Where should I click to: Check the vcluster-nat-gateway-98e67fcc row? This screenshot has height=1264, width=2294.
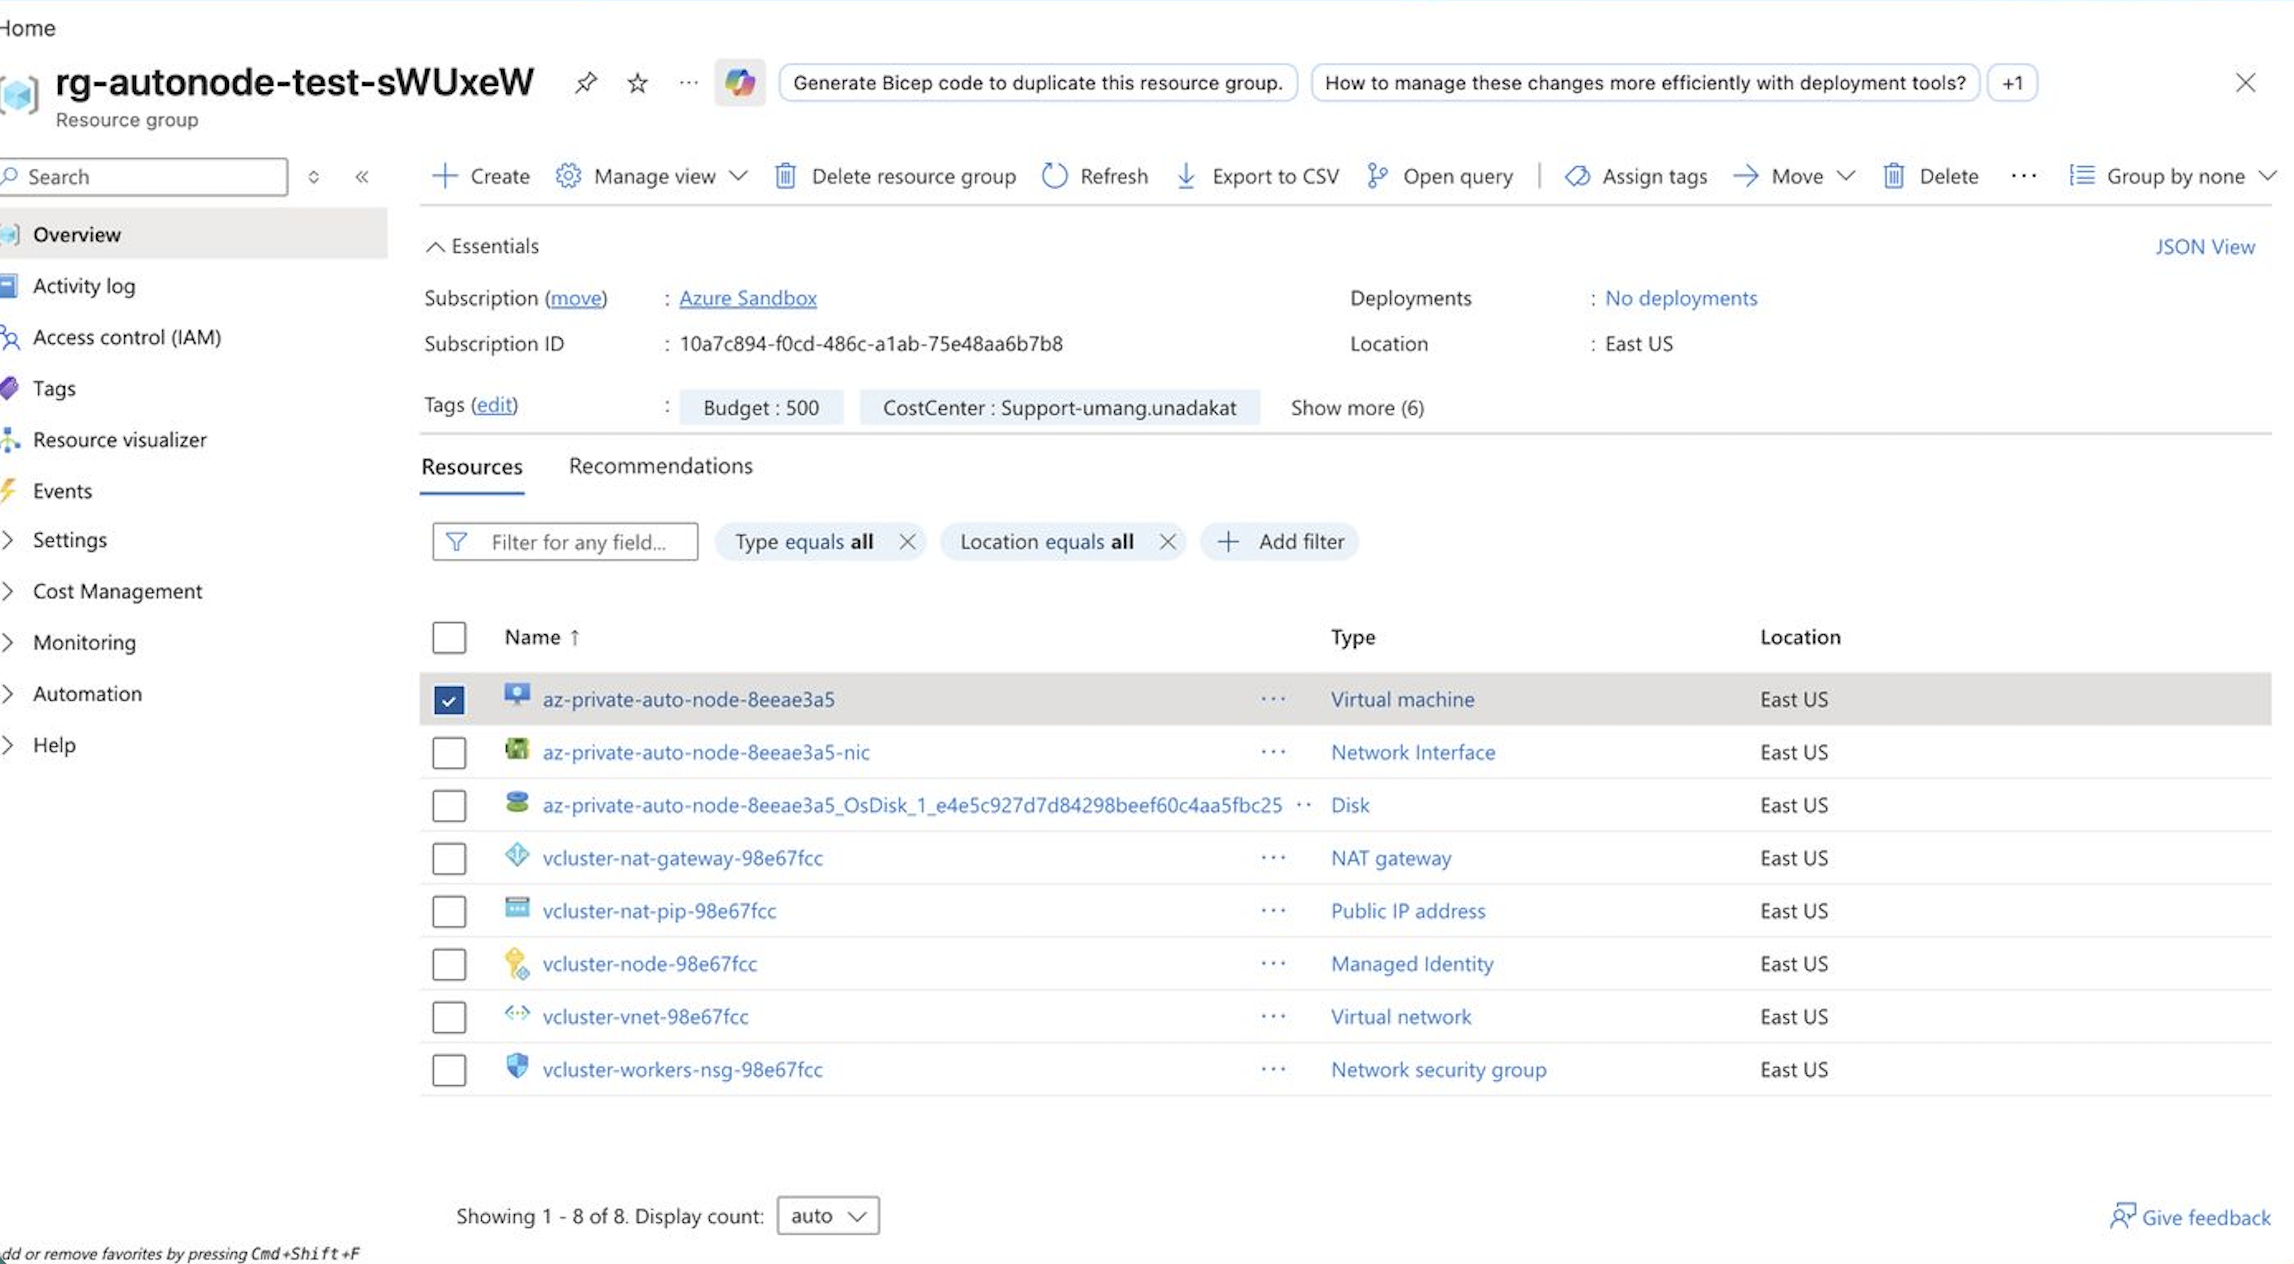coord(449,858)
